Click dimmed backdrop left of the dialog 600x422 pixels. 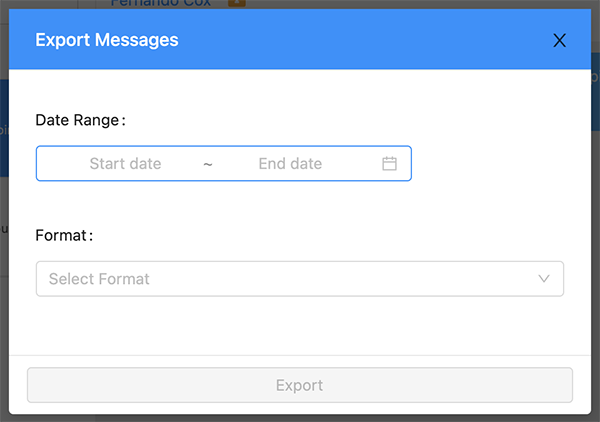tap(4, 306)
